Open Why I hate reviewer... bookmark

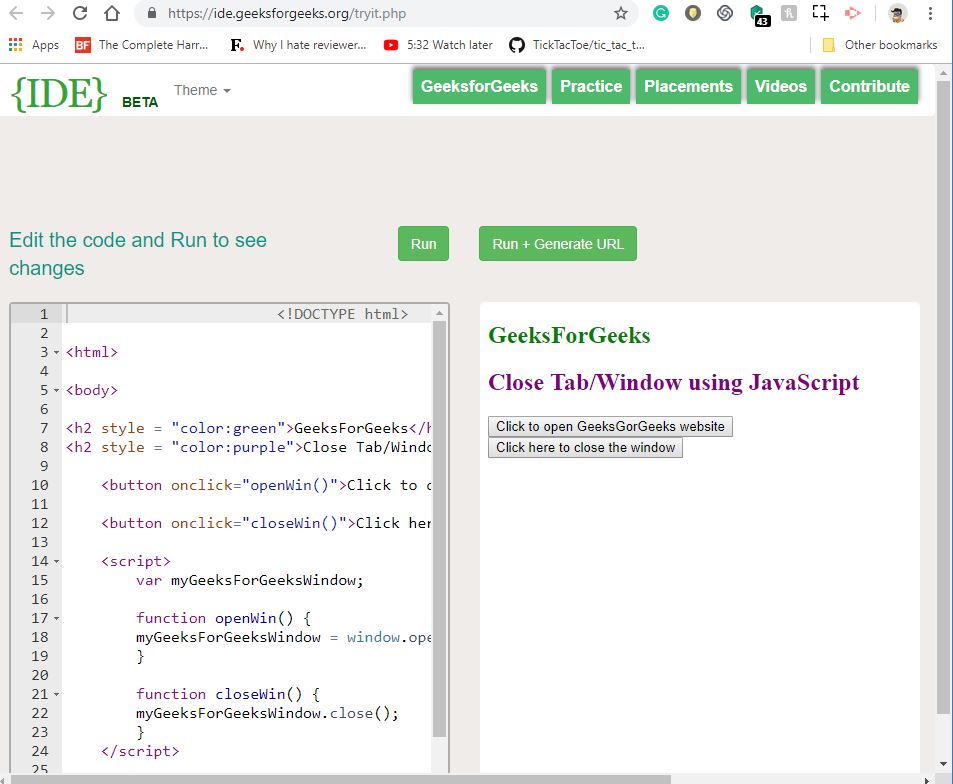(x=298, y=45)
